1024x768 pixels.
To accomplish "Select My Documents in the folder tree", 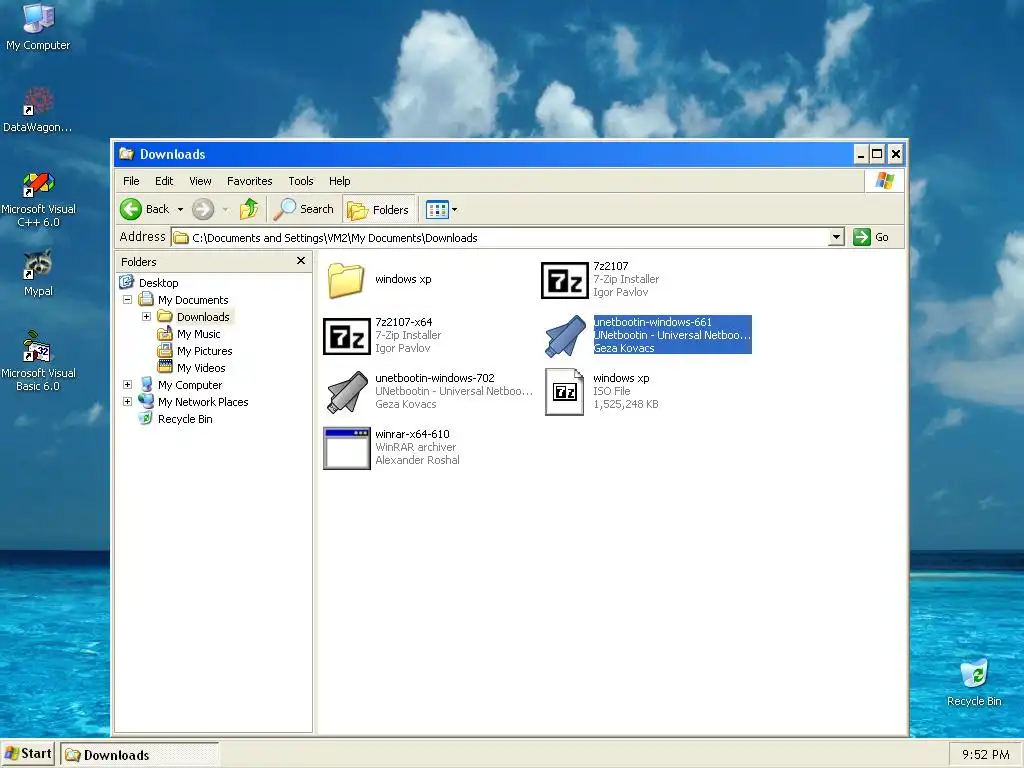I will tap(193, 300).
